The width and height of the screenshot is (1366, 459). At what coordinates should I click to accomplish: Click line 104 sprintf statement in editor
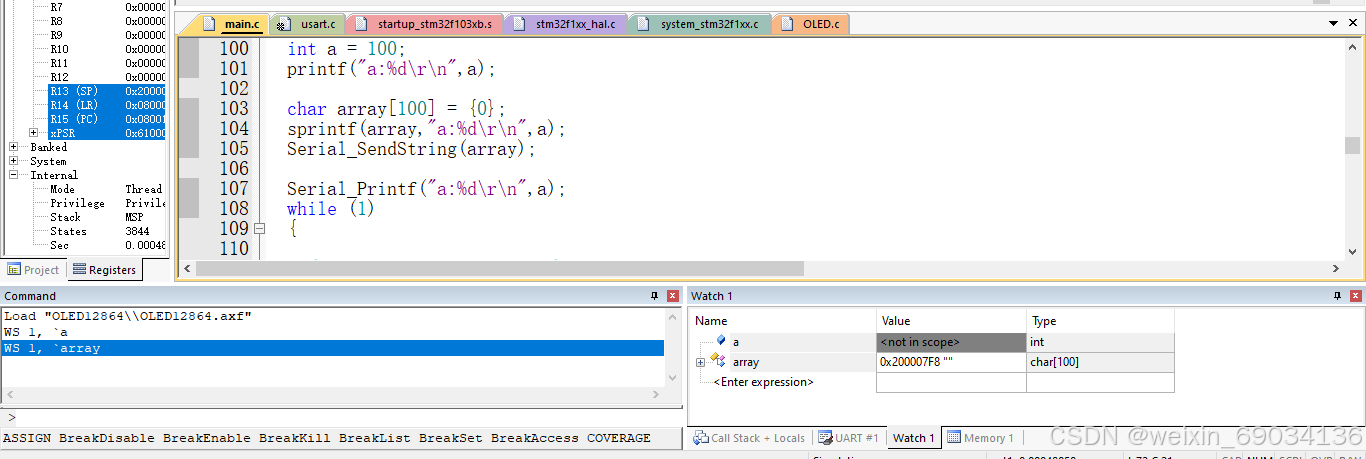tap(426, 128)
